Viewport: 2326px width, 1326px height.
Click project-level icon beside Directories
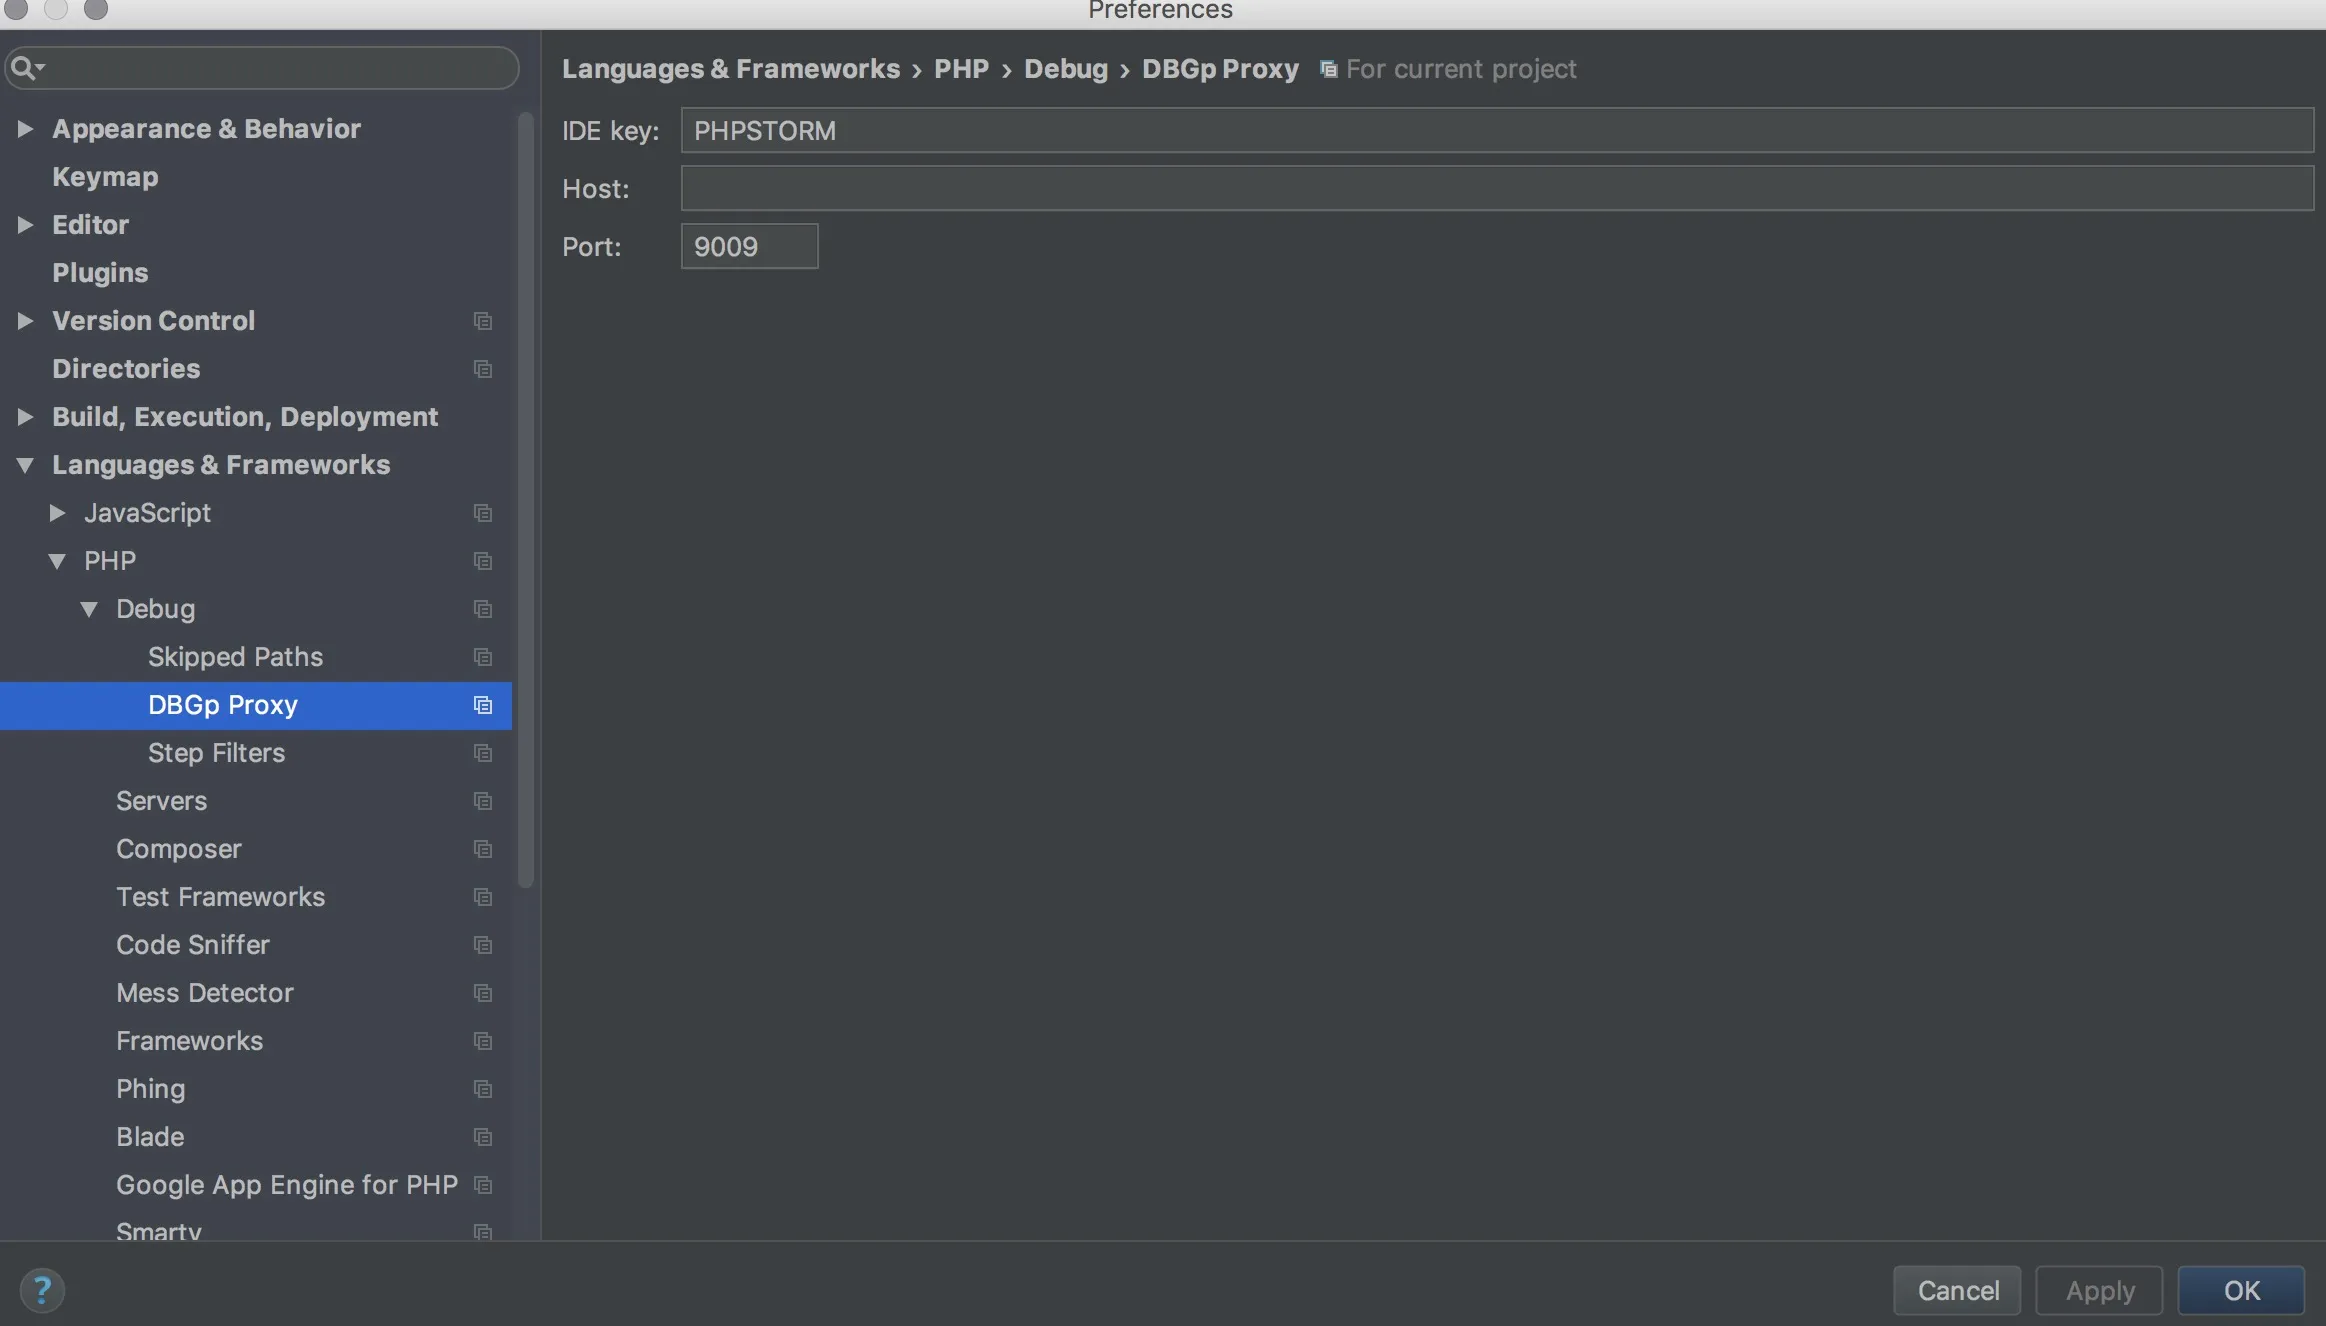tap(483, 369)
